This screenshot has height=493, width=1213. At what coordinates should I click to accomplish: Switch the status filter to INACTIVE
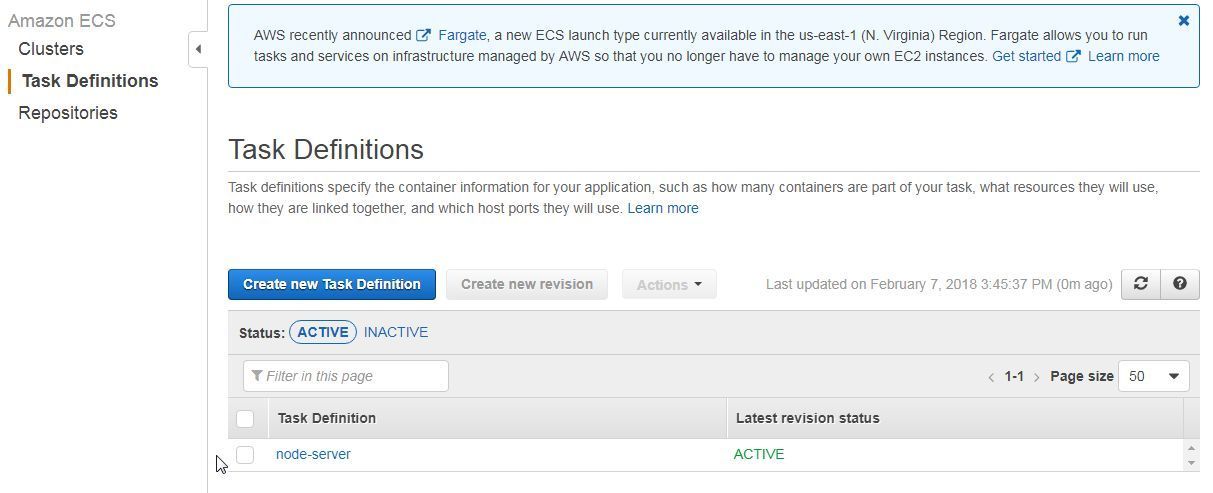tap(396, 332)
